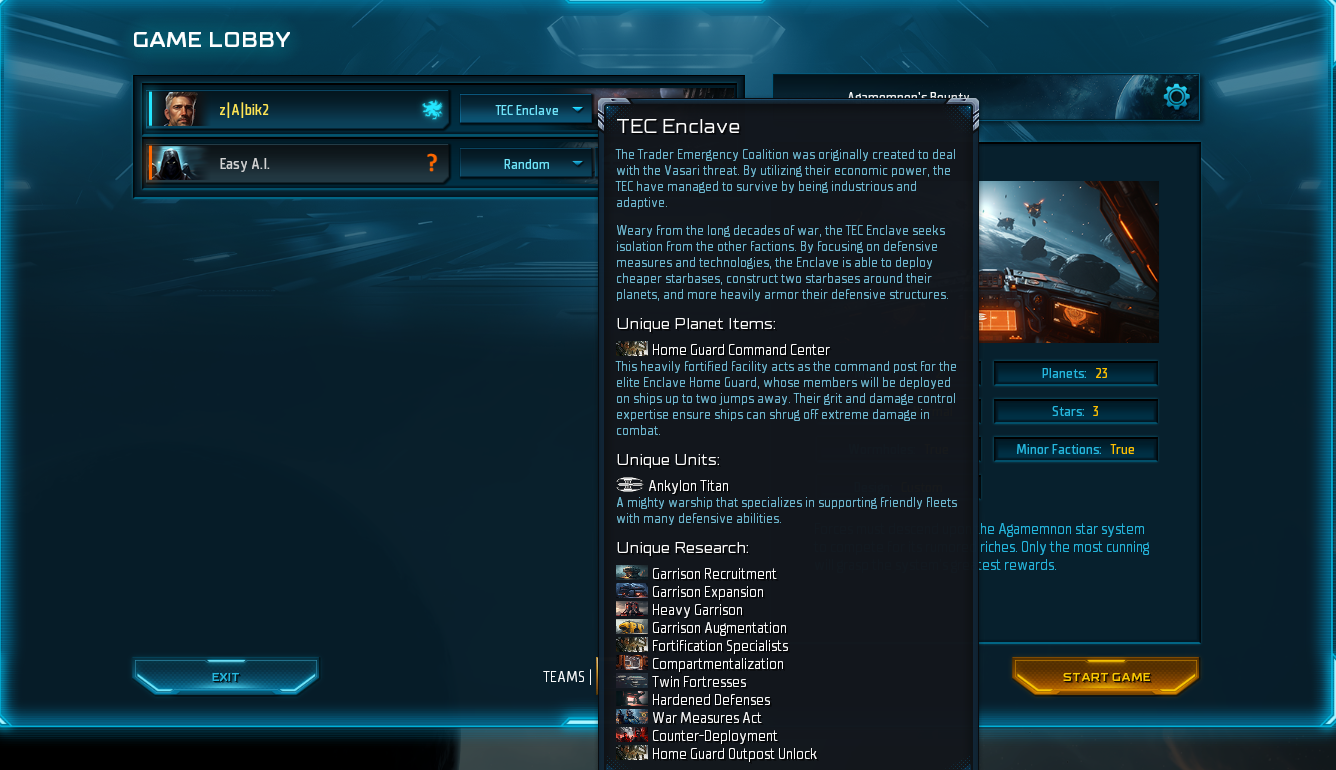Click the Counter-Deployment research icon

click(x=632, y=735)
